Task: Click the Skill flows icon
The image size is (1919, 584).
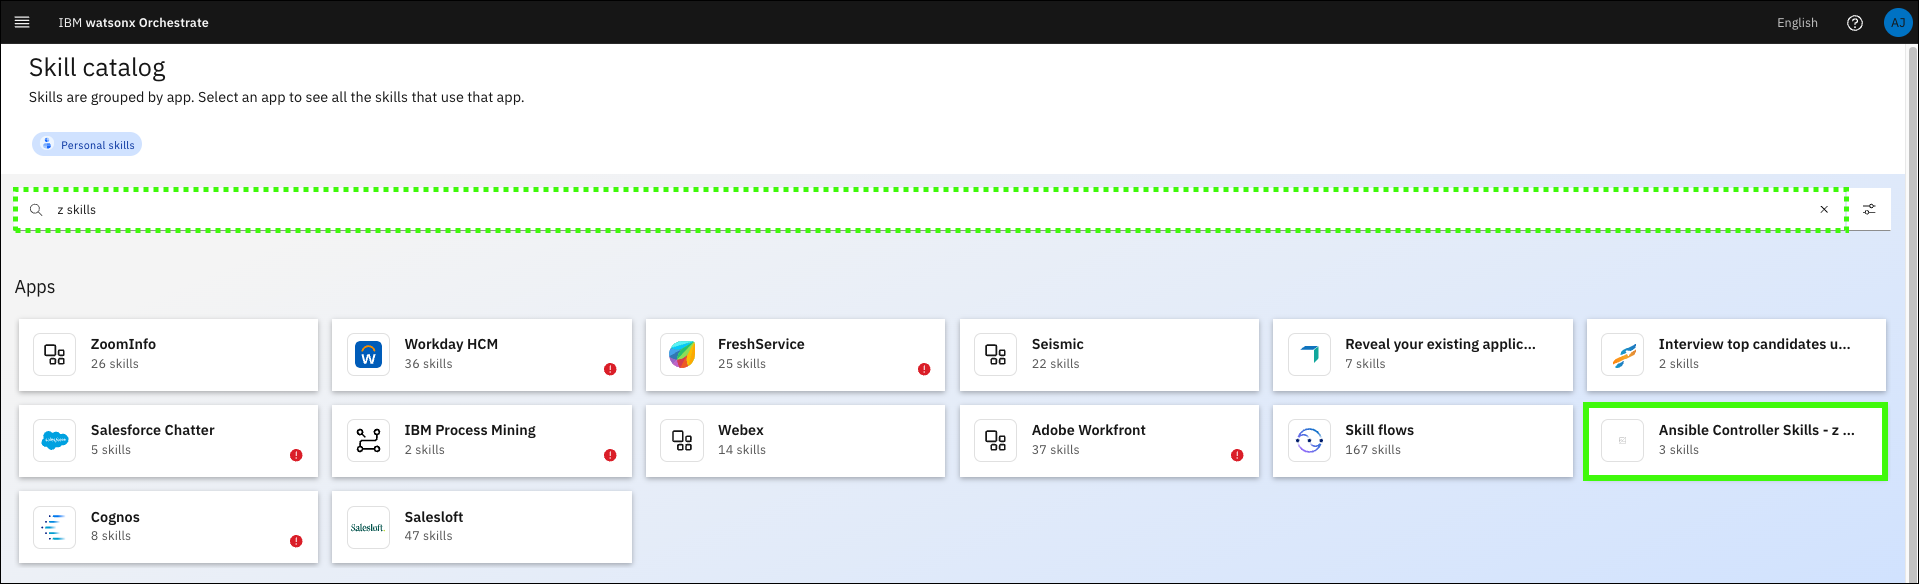Action: point(1309,441)
